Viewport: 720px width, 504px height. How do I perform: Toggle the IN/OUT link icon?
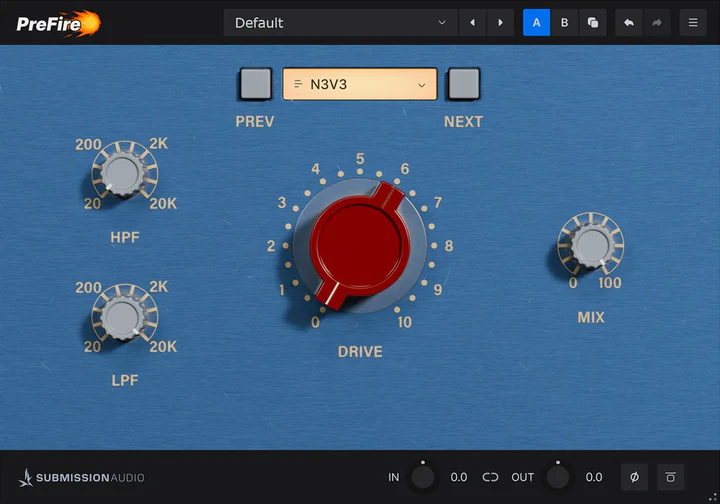pyautogui.click(x=490, y=477)
